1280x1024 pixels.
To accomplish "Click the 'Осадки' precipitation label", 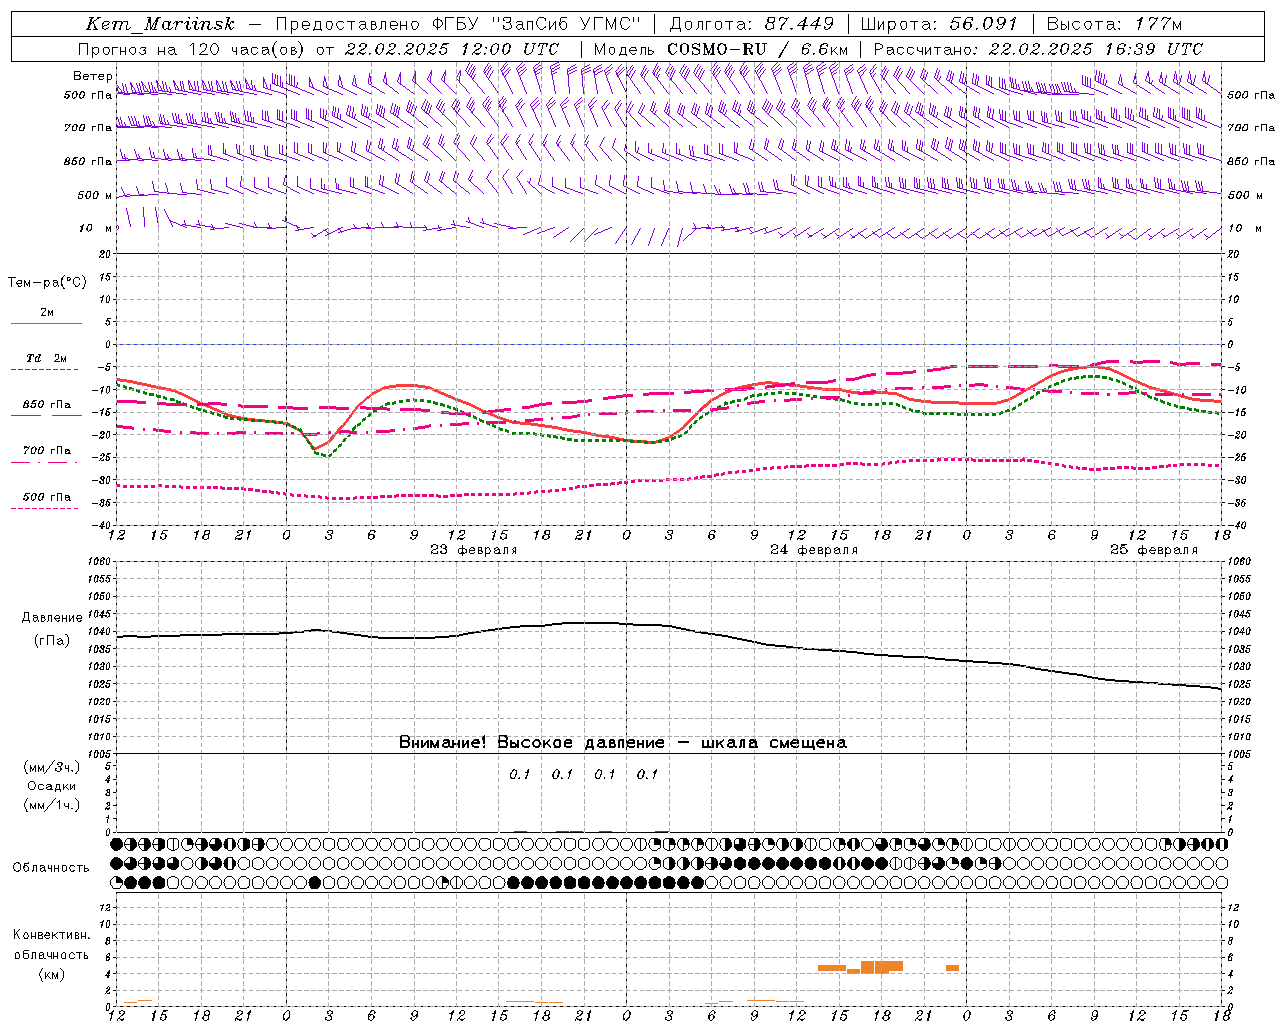I will (x=52, y=786).
